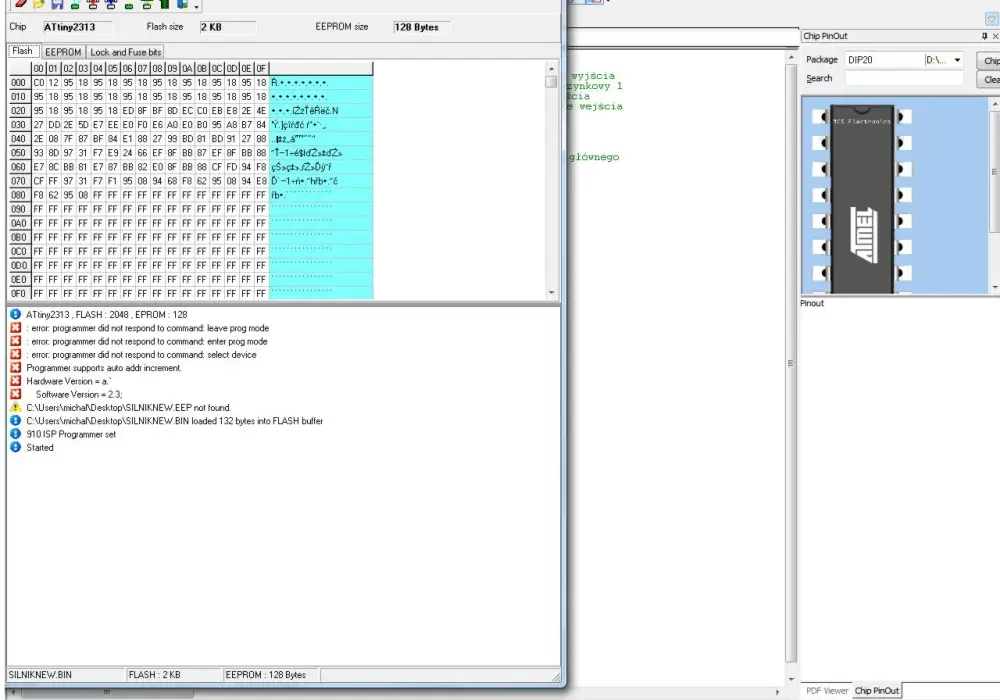1000x700 pixels.
Task: Click the pinout image scroll down arrow
Action: 994,287
